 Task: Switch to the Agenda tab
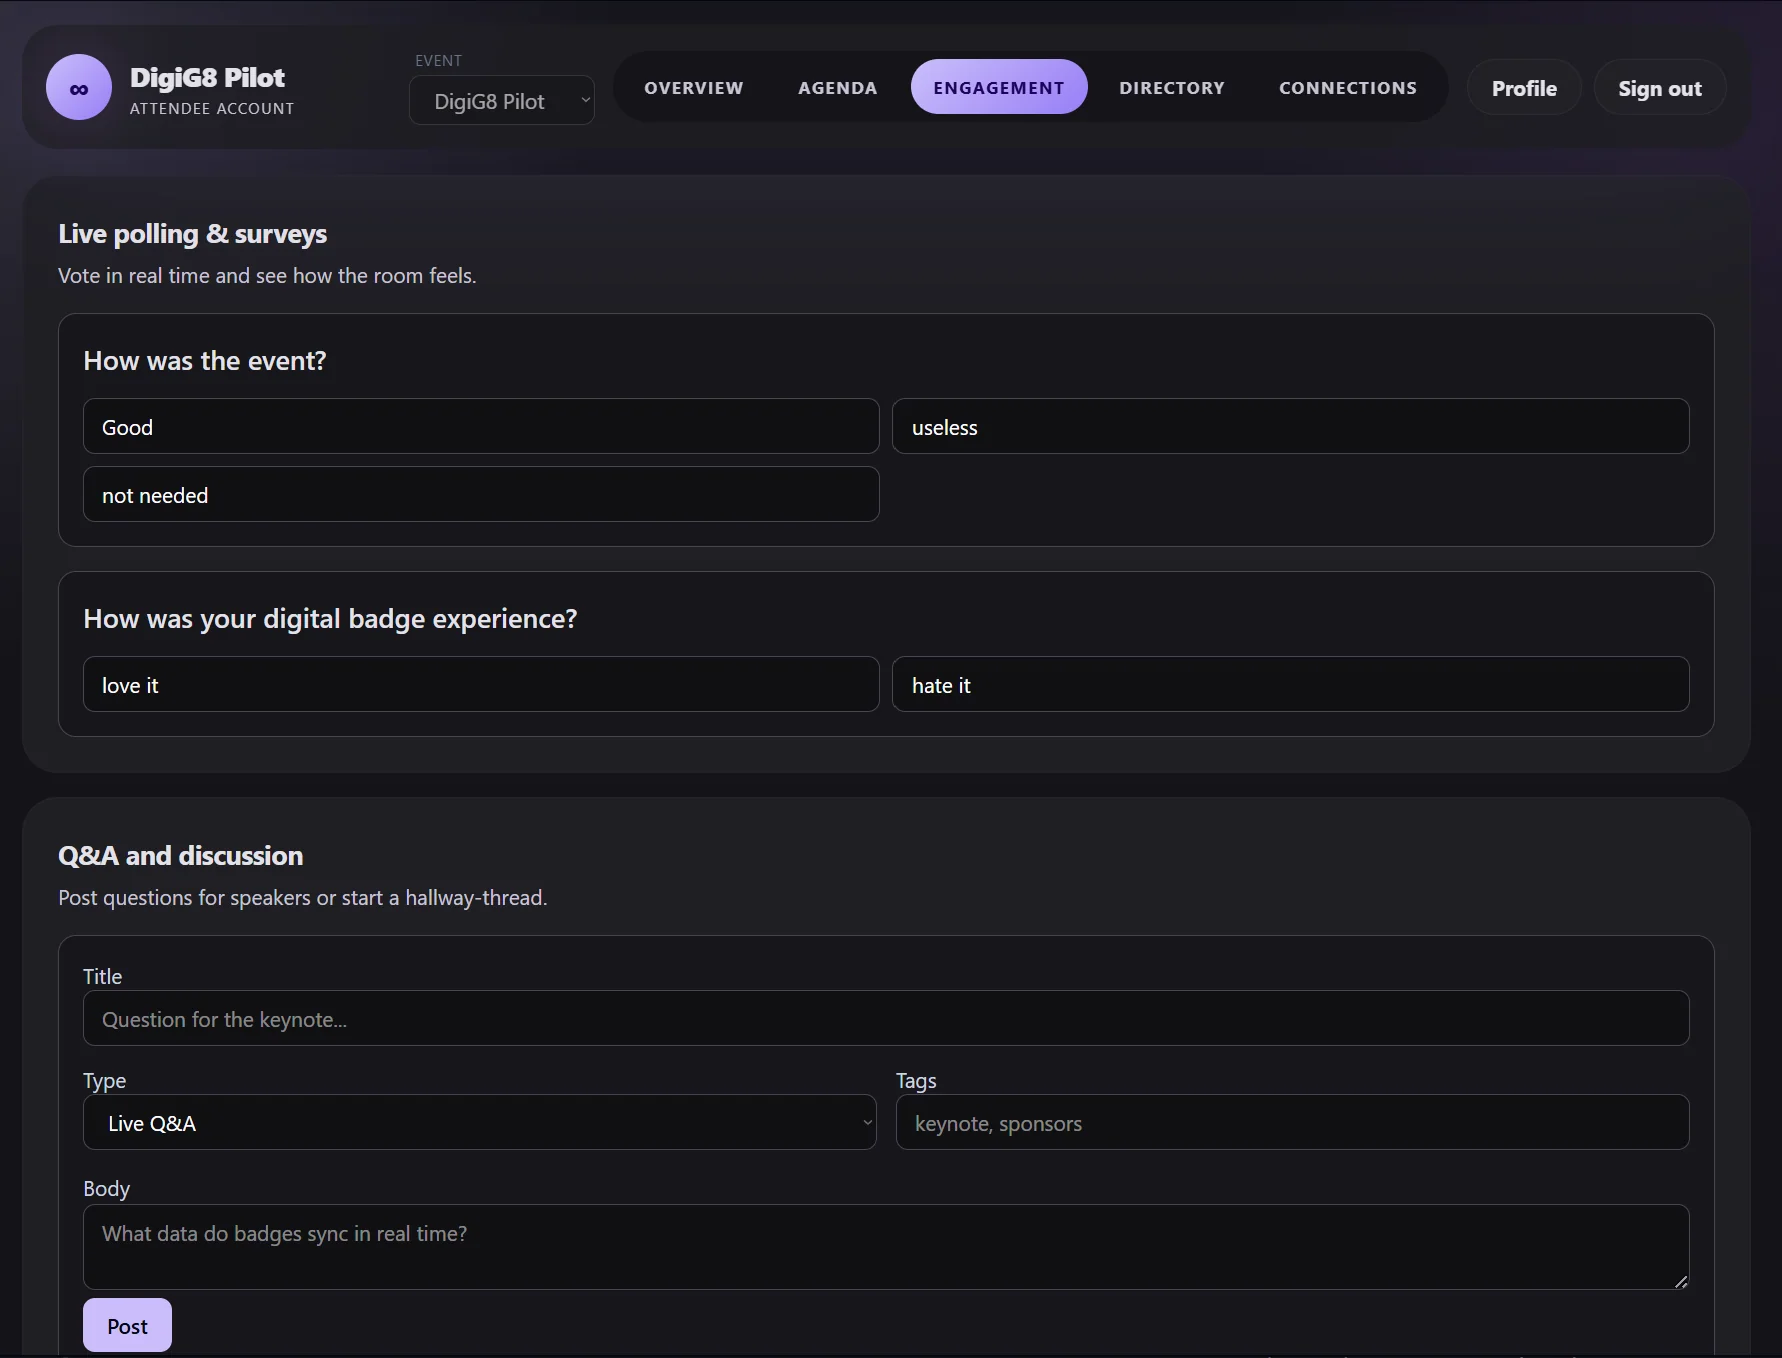[x=838, y=87]
